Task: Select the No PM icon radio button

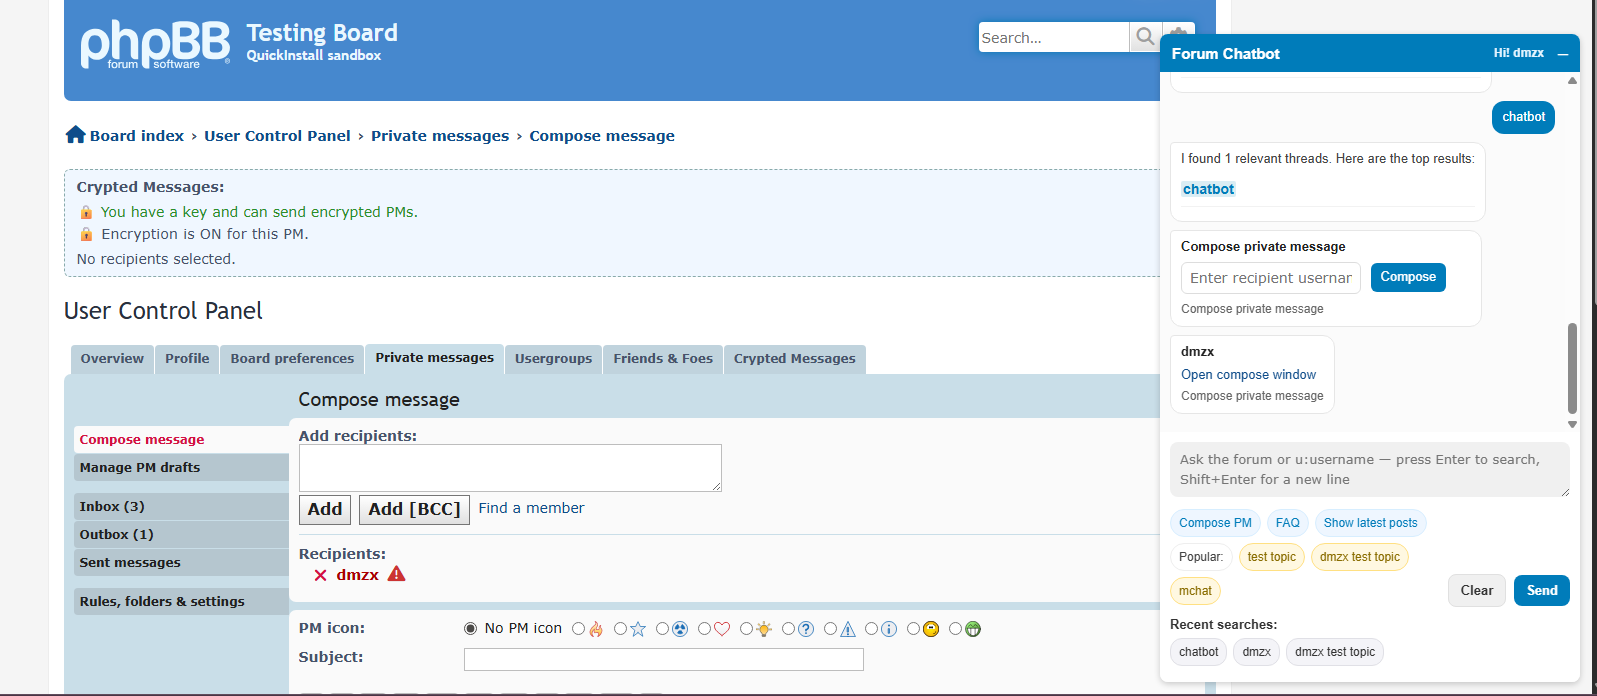Action: 471,629
